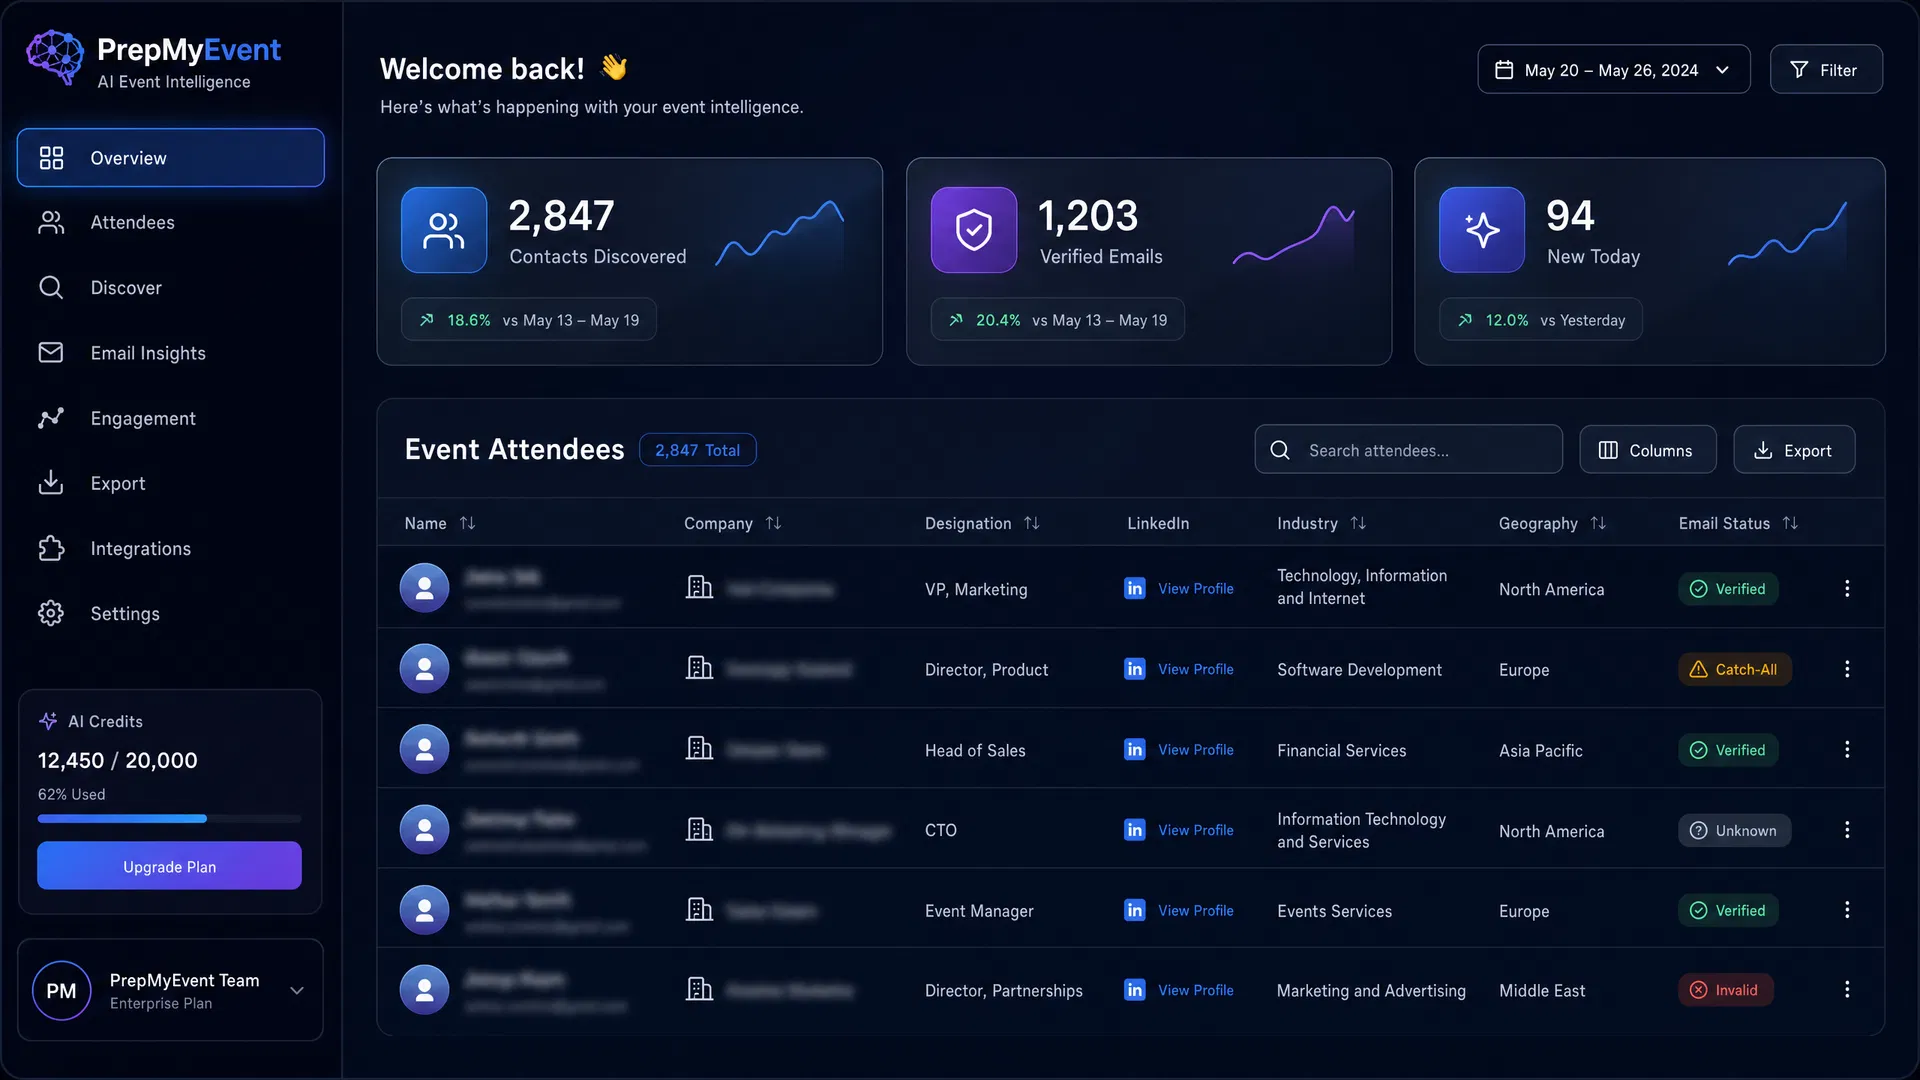Open the Columns chooser

pos(1648,450)
